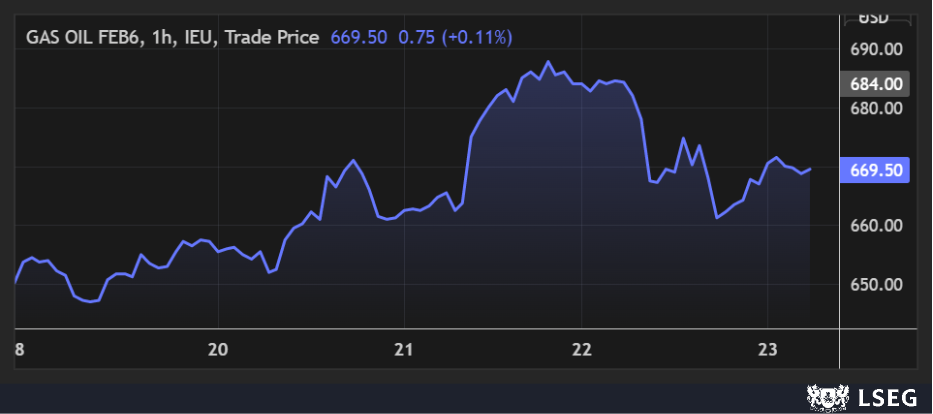Click the blue 669.50 current price tag
This screenshot has height=414, width=933.
(x=877, y=170)
